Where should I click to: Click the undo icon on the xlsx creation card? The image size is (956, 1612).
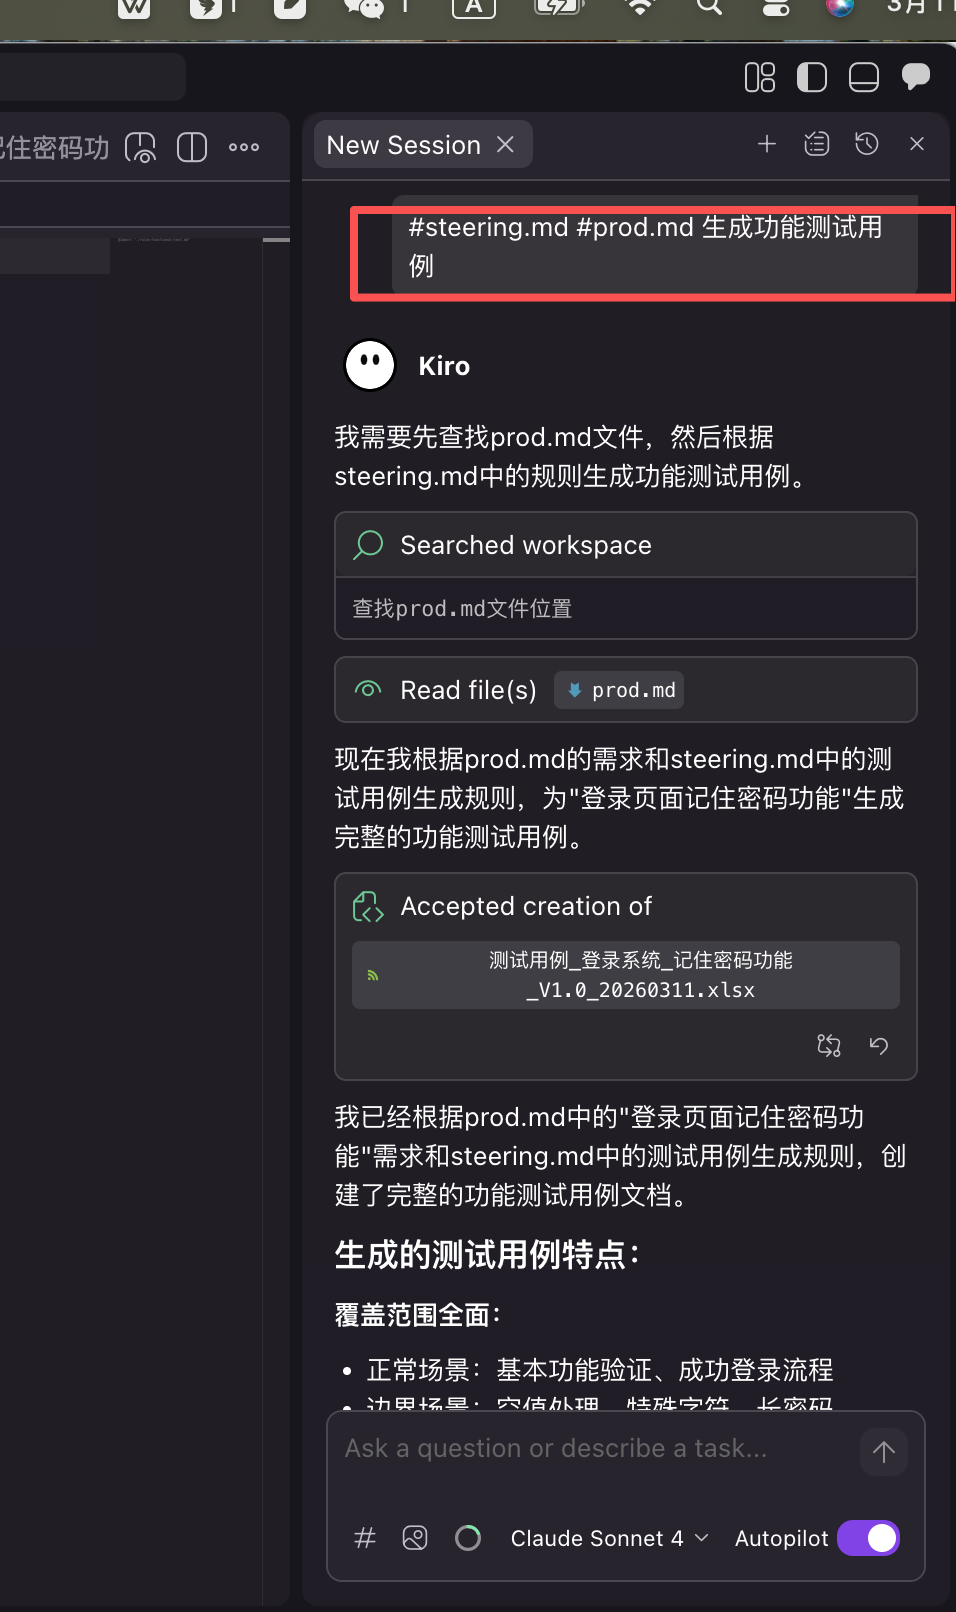pos(878,1045)
